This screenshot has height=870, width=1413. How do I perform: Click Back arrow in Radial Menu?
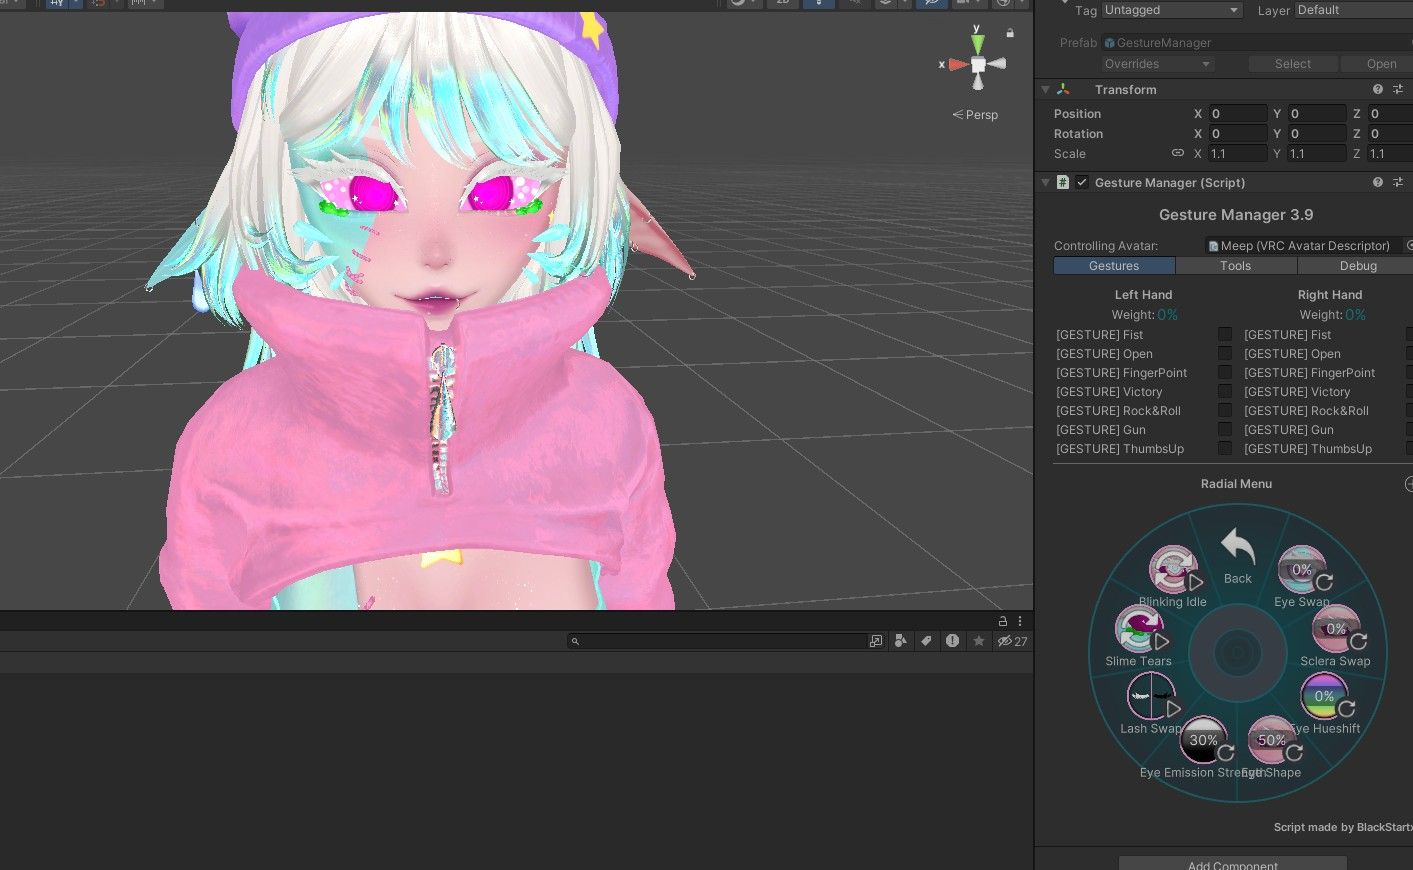pyautogui.click(x=1237, y=548)
